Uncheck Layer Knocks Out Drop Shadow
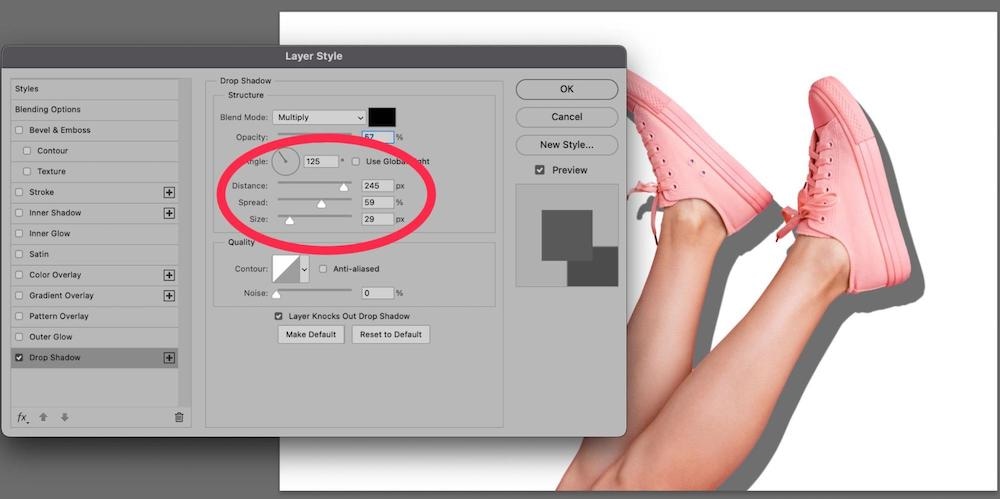The image size is (1000, 499). [279, 316]
